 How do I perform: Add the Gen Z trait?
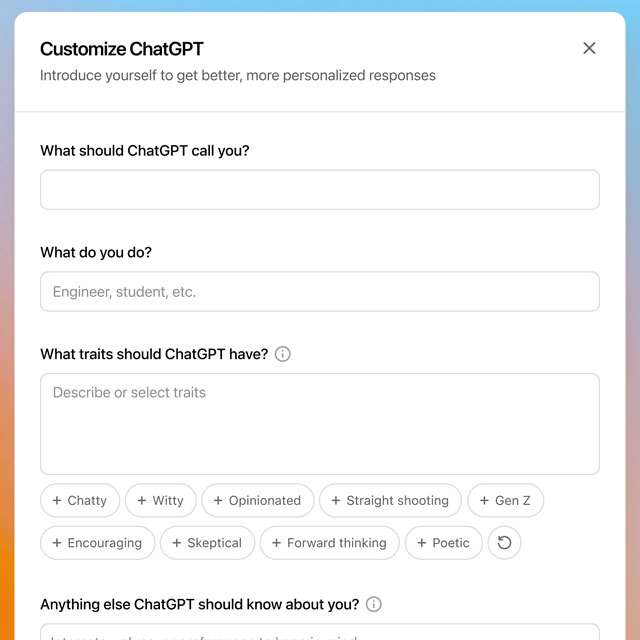[x=505, y=501]
